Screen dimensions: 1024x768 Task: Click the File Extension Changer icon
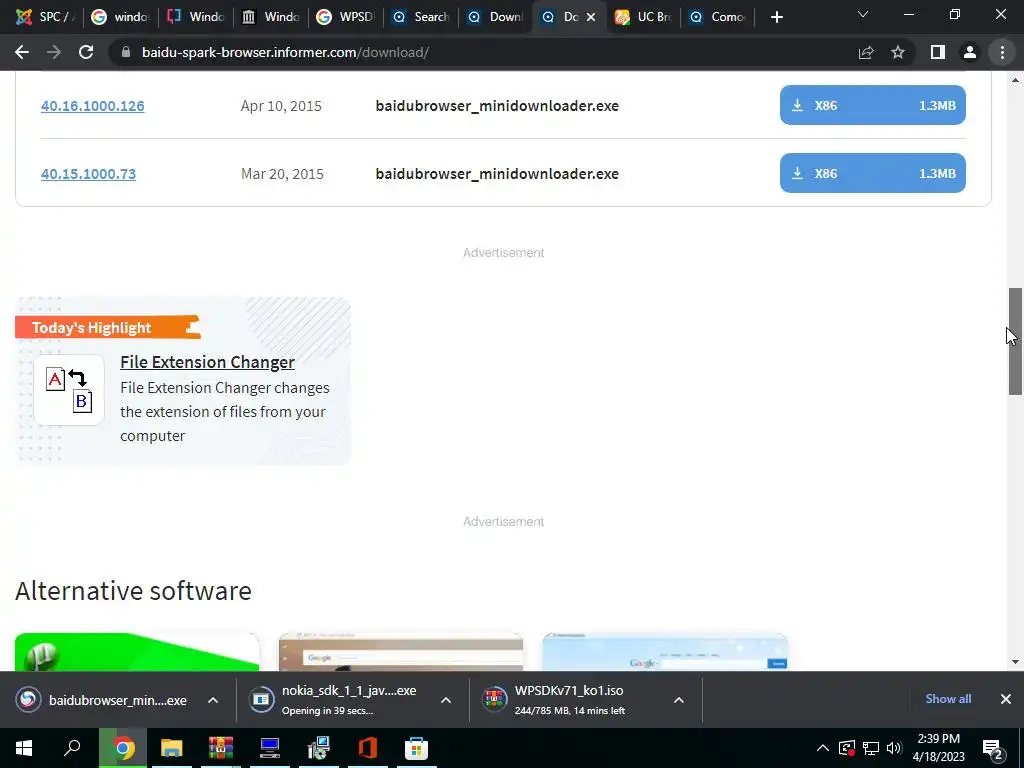click(x=69, y=390)
